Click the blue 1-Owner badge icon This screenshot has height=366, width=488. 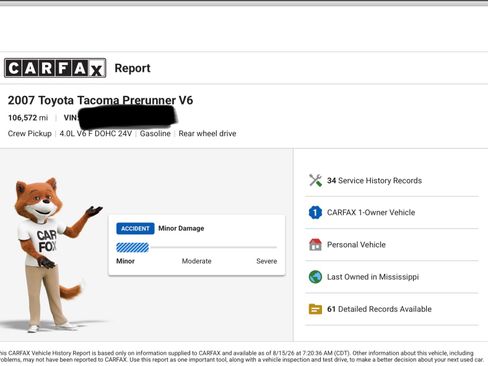pyautogui.click(x=315, y=212)
